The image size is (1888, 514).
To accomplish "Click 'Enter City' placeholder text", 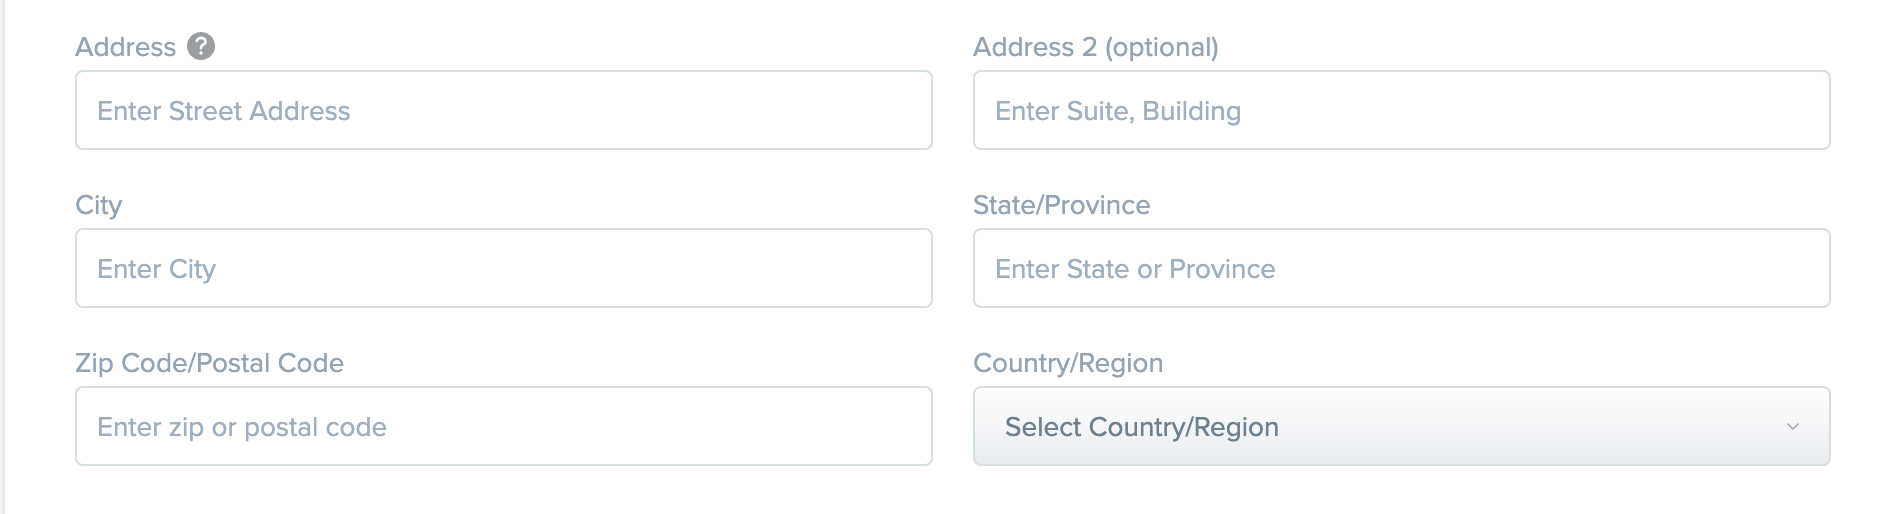I will (157, 269).
